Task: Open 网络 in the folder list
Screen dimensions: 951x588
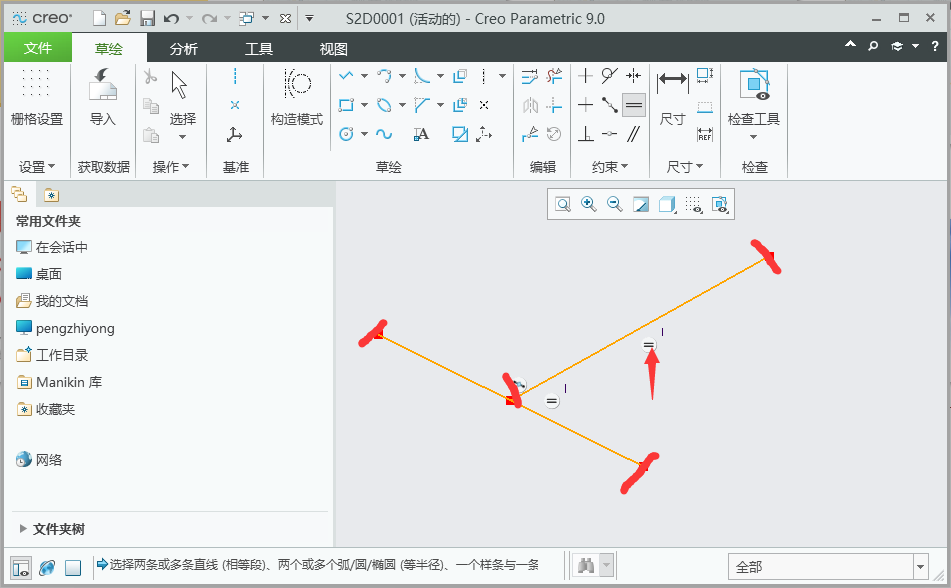Action: click(x=39, y=459)
